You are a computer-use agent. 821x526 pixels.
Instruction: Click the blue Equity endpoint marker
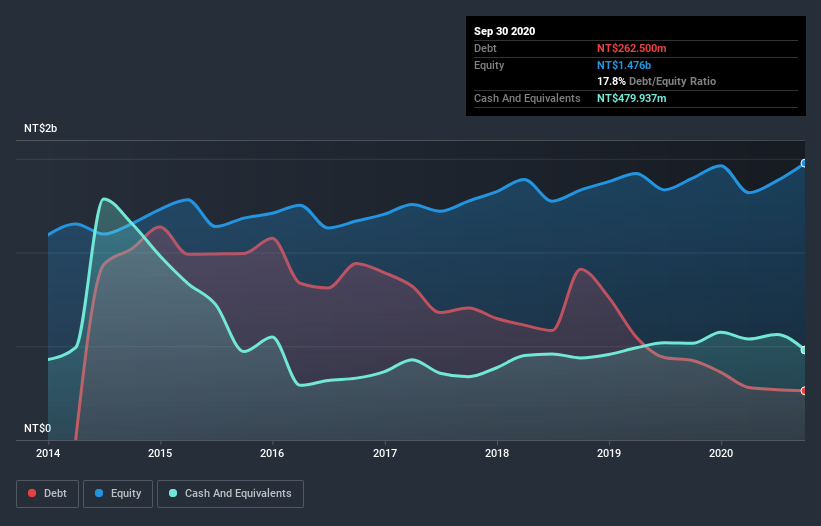click(x=804, y=163)
